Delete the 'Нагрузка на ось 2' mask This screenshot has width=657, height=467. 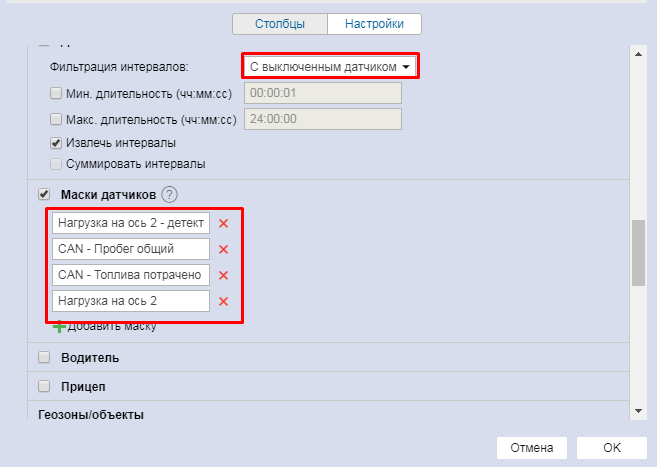224,301
